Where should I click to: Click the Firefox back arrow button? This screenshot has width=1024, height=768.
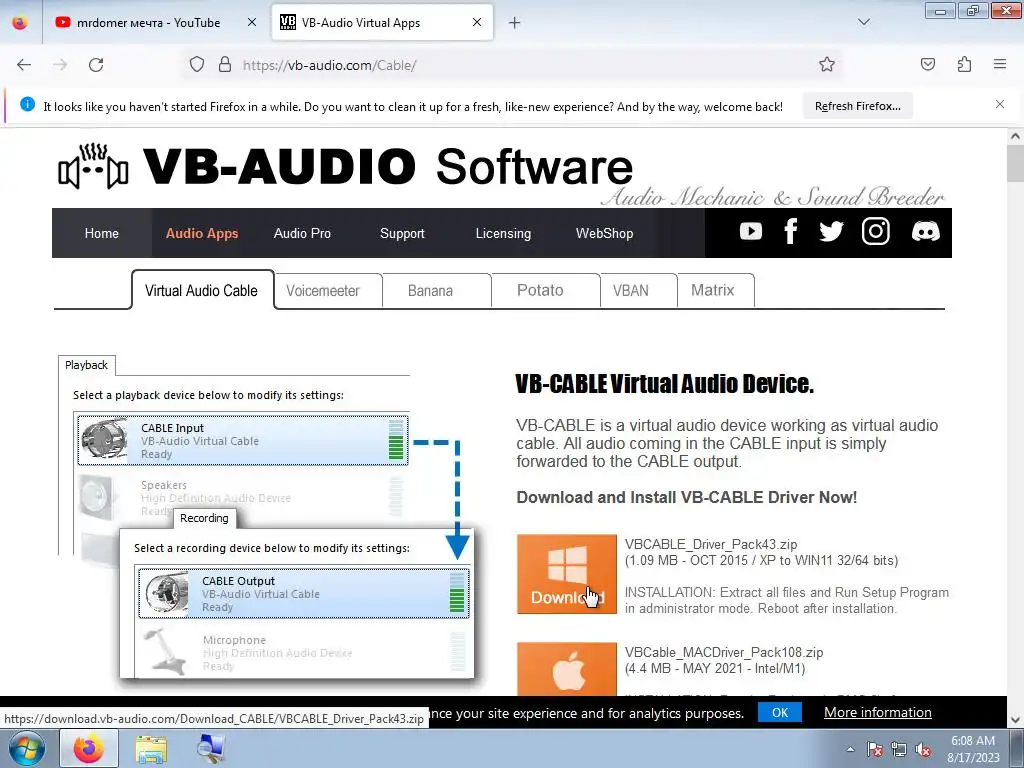pyautogui.click(x=24, y=65)
